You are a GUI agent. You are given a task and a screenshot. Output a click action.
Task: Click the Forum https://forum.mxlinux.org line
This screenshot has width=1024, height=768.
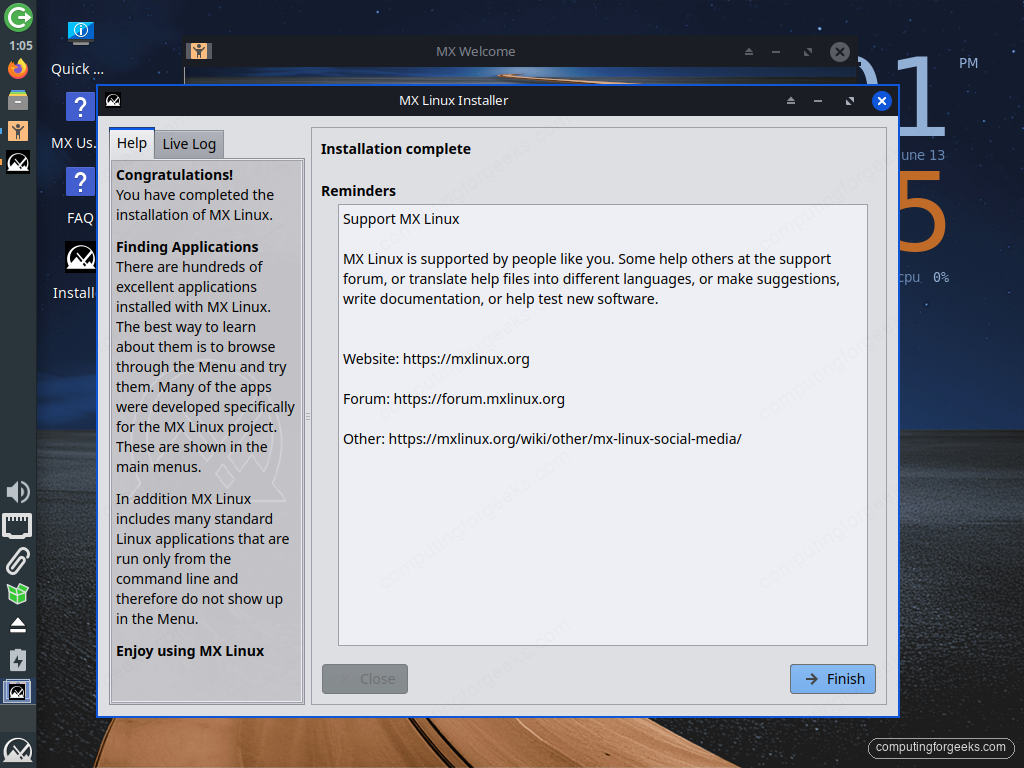[454, 399]
